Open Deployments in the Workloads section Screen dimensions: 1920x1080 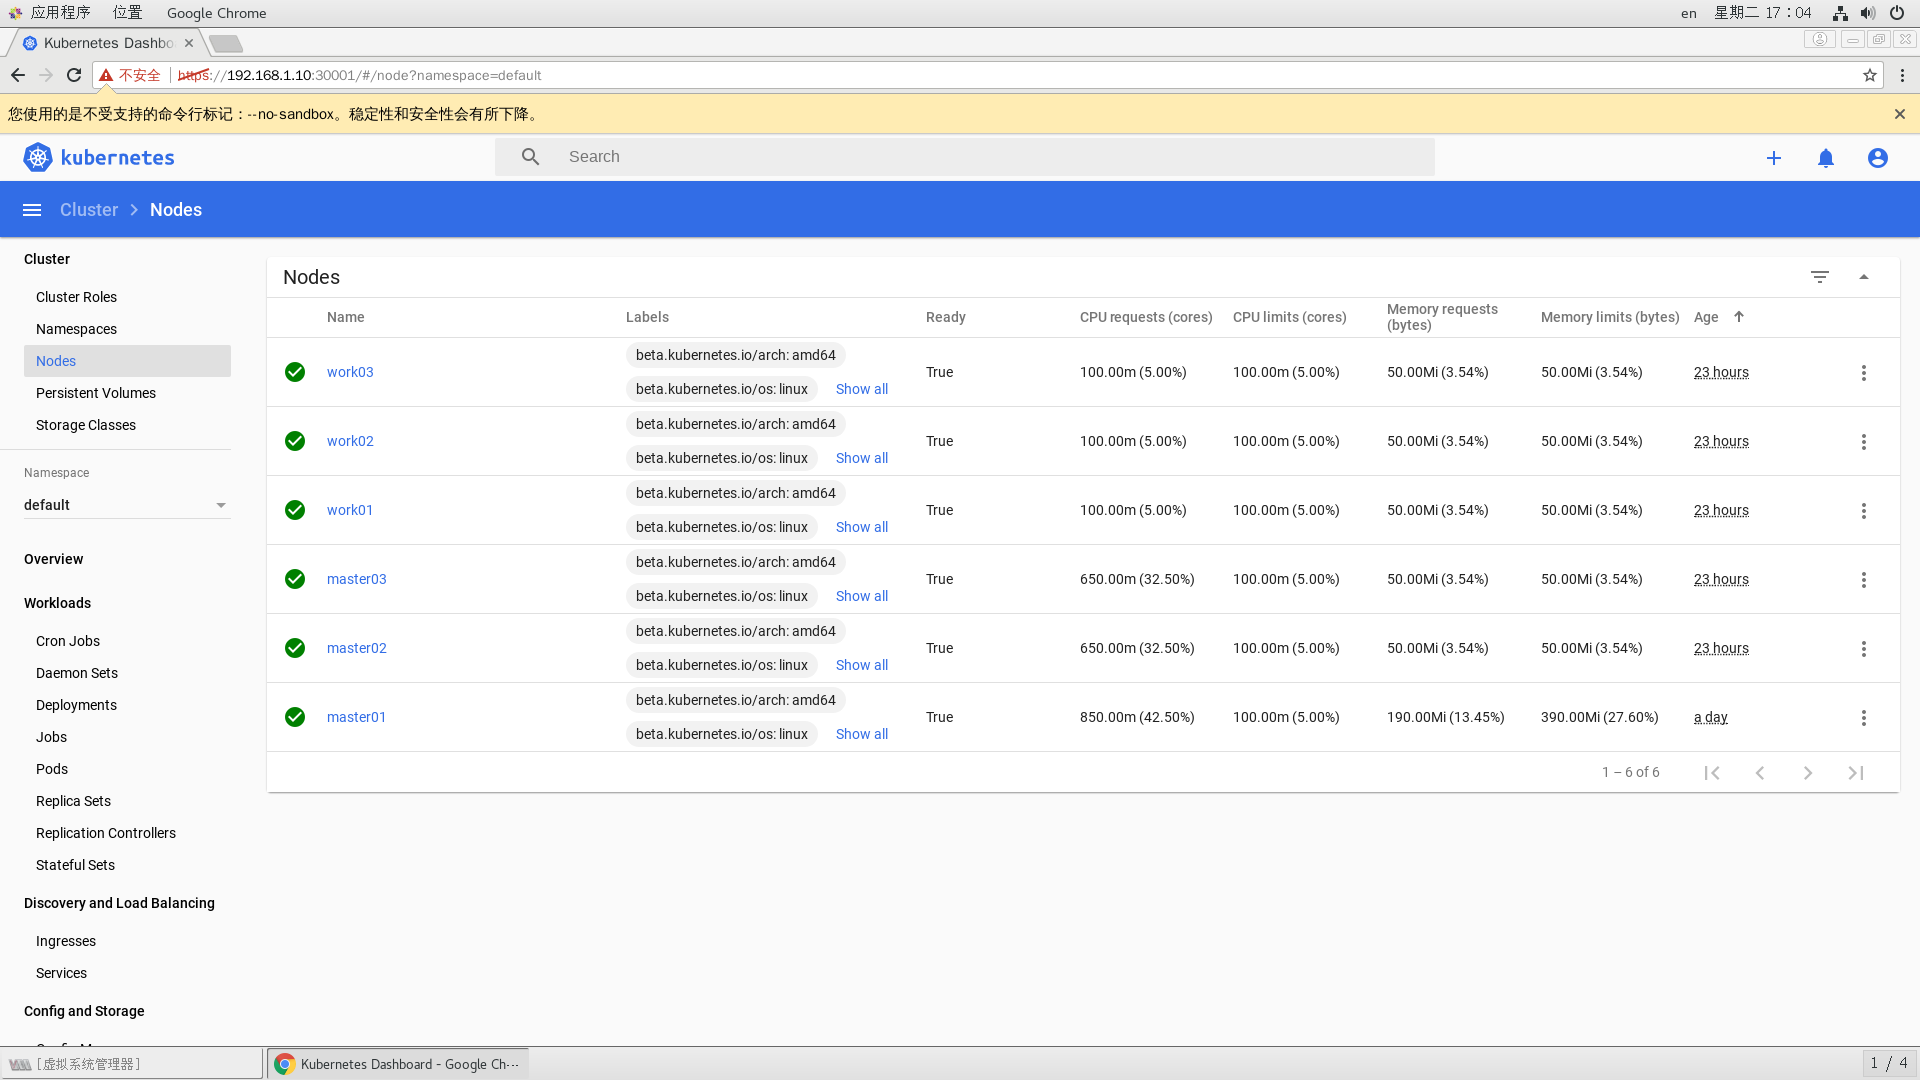pyautogui.click(x=76, y=705)
